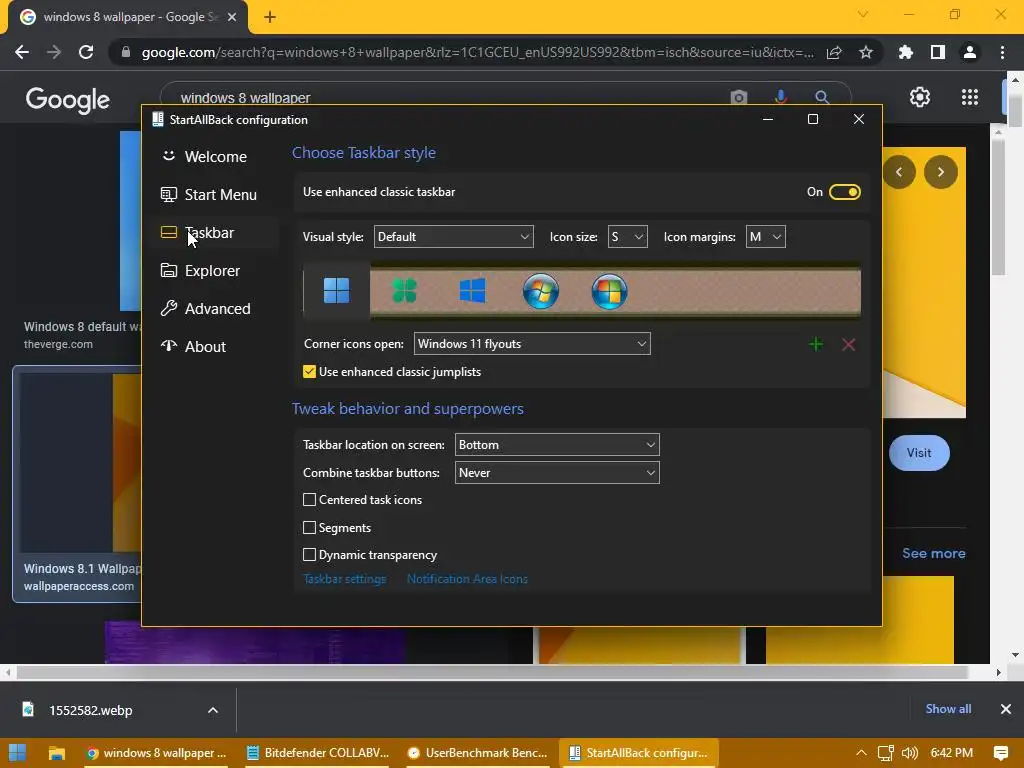The image size is (1024, 768).
Task: Open Chrome tab search chevron
Action: [x=863, y=14]
